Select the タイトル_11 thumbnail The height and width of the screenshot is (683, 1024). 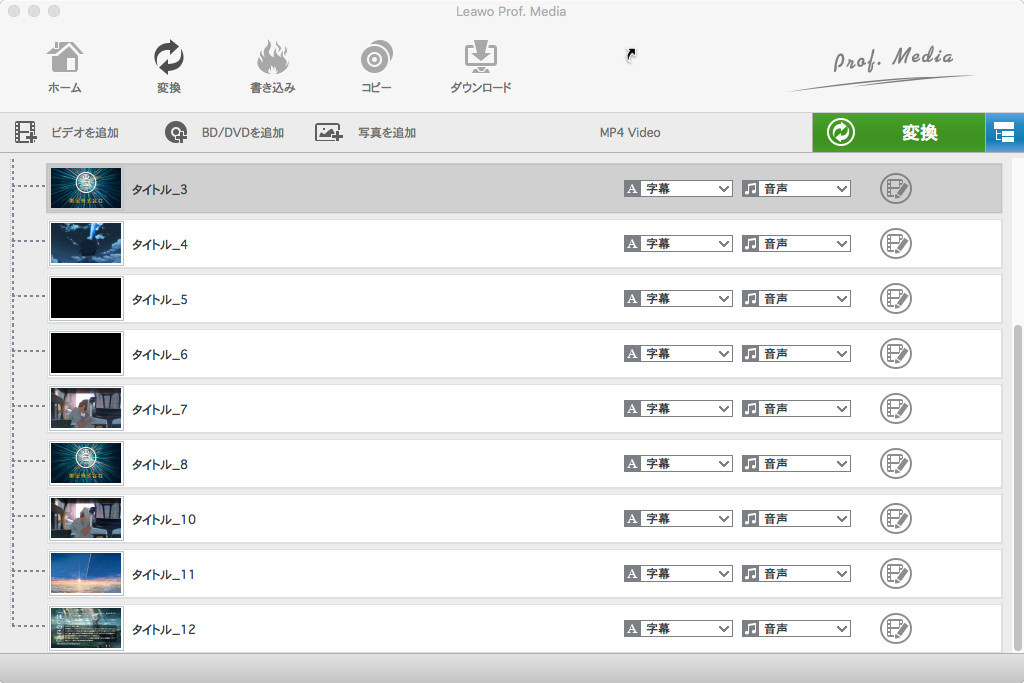86,573
